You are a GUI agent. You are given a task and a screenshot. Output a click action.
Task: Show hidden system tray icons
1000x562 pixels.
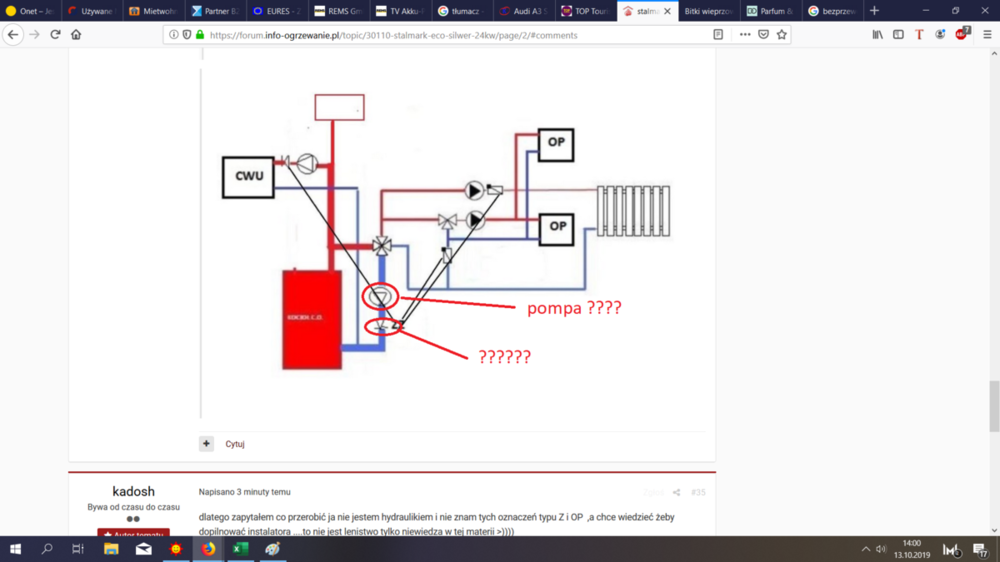(x=866, y=549)
